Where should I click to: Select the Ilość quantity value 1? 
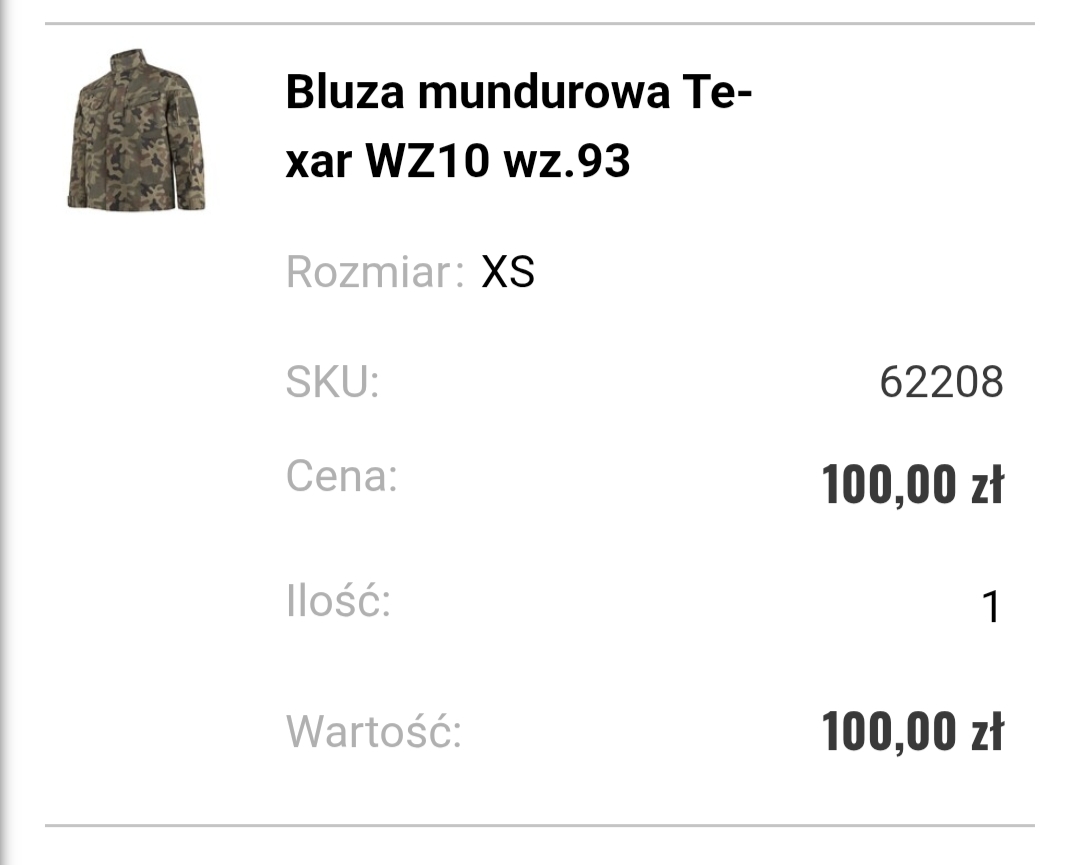(x=991, y=607)
